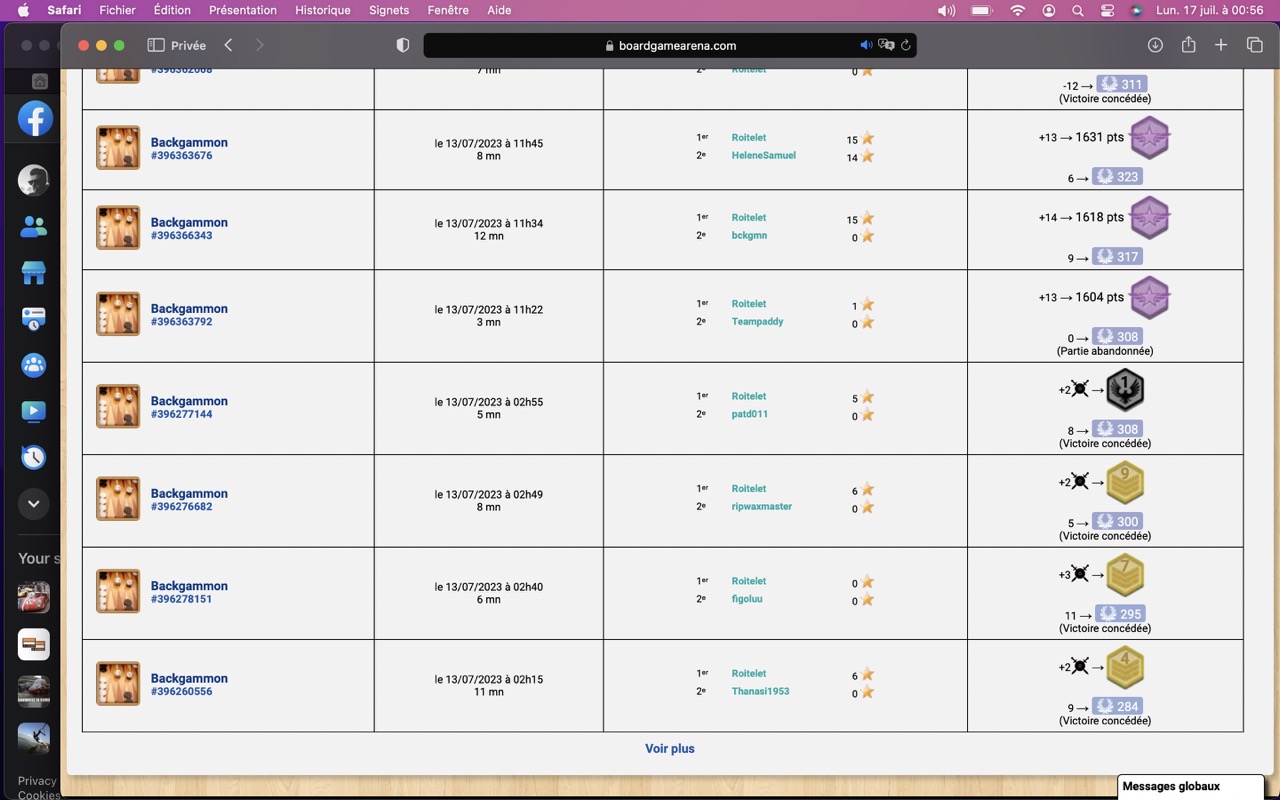Open Facebook Marketplace icon in background sidebar
Image resolution: width=1280 pixels, height=800 pixels.
(34, 273)
